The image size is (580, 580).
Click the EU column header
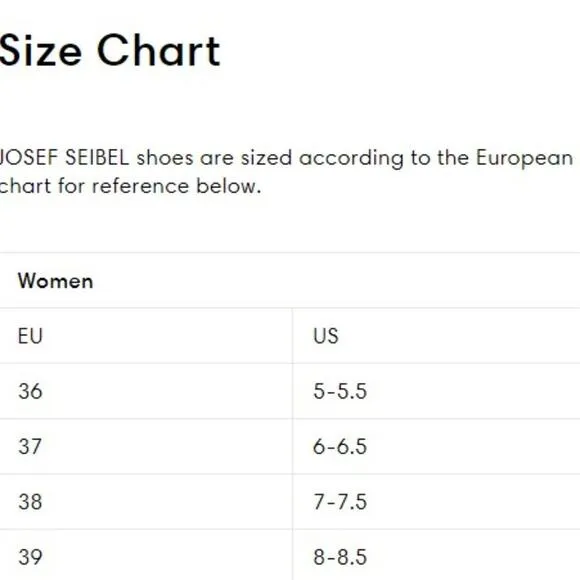point(30,336)
